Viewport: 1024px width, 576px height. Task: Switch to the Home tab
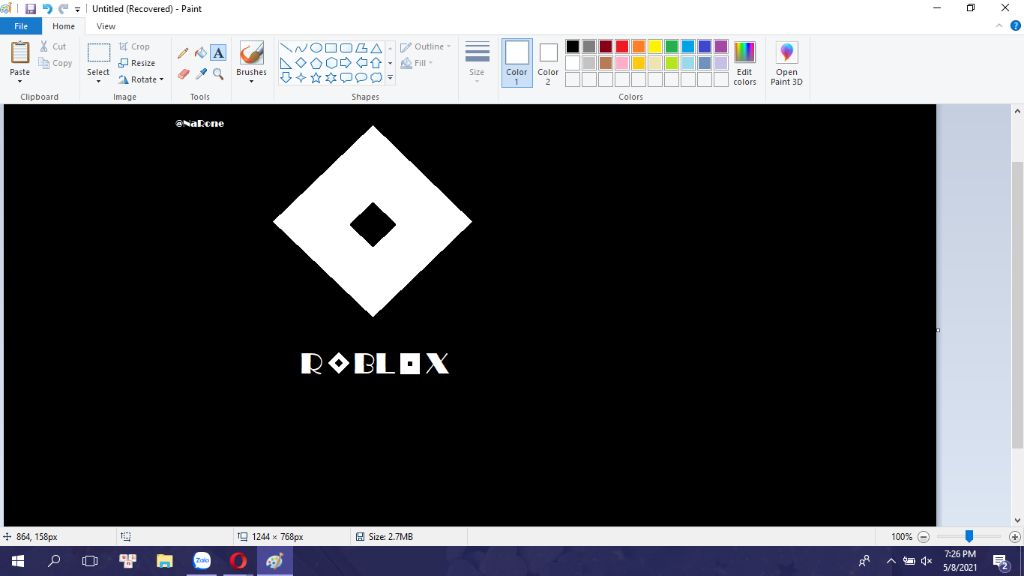pyautogui.click(x=63, y=26)
